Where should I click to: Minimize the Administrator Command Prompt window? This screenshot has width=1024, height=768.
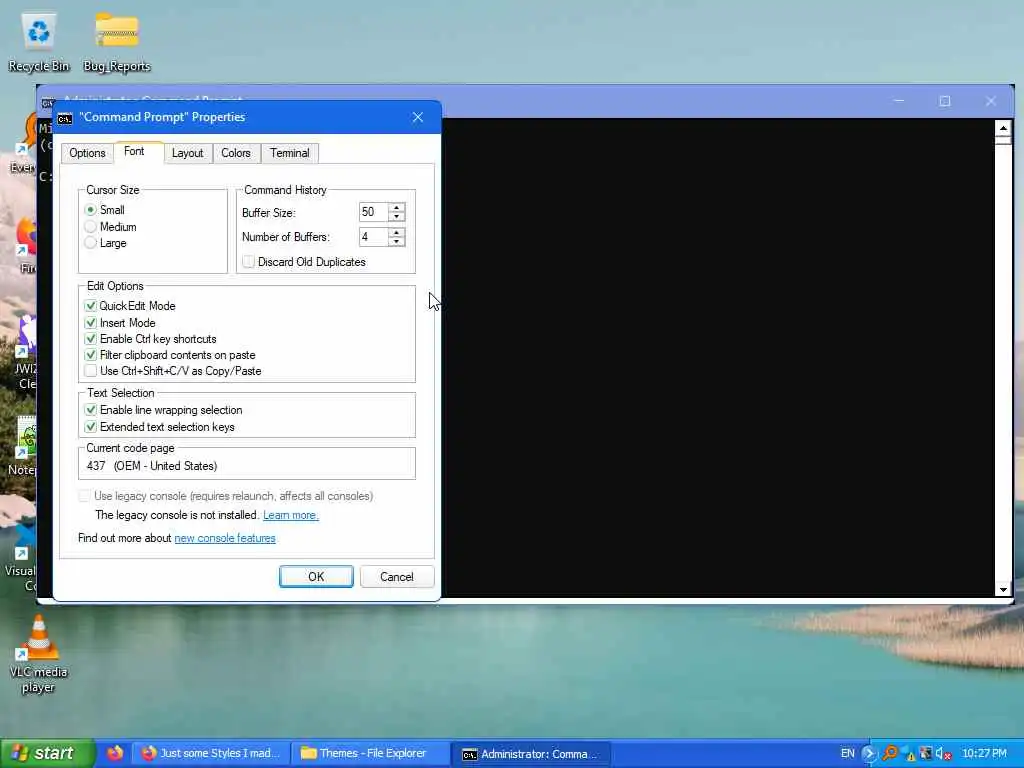899,101
